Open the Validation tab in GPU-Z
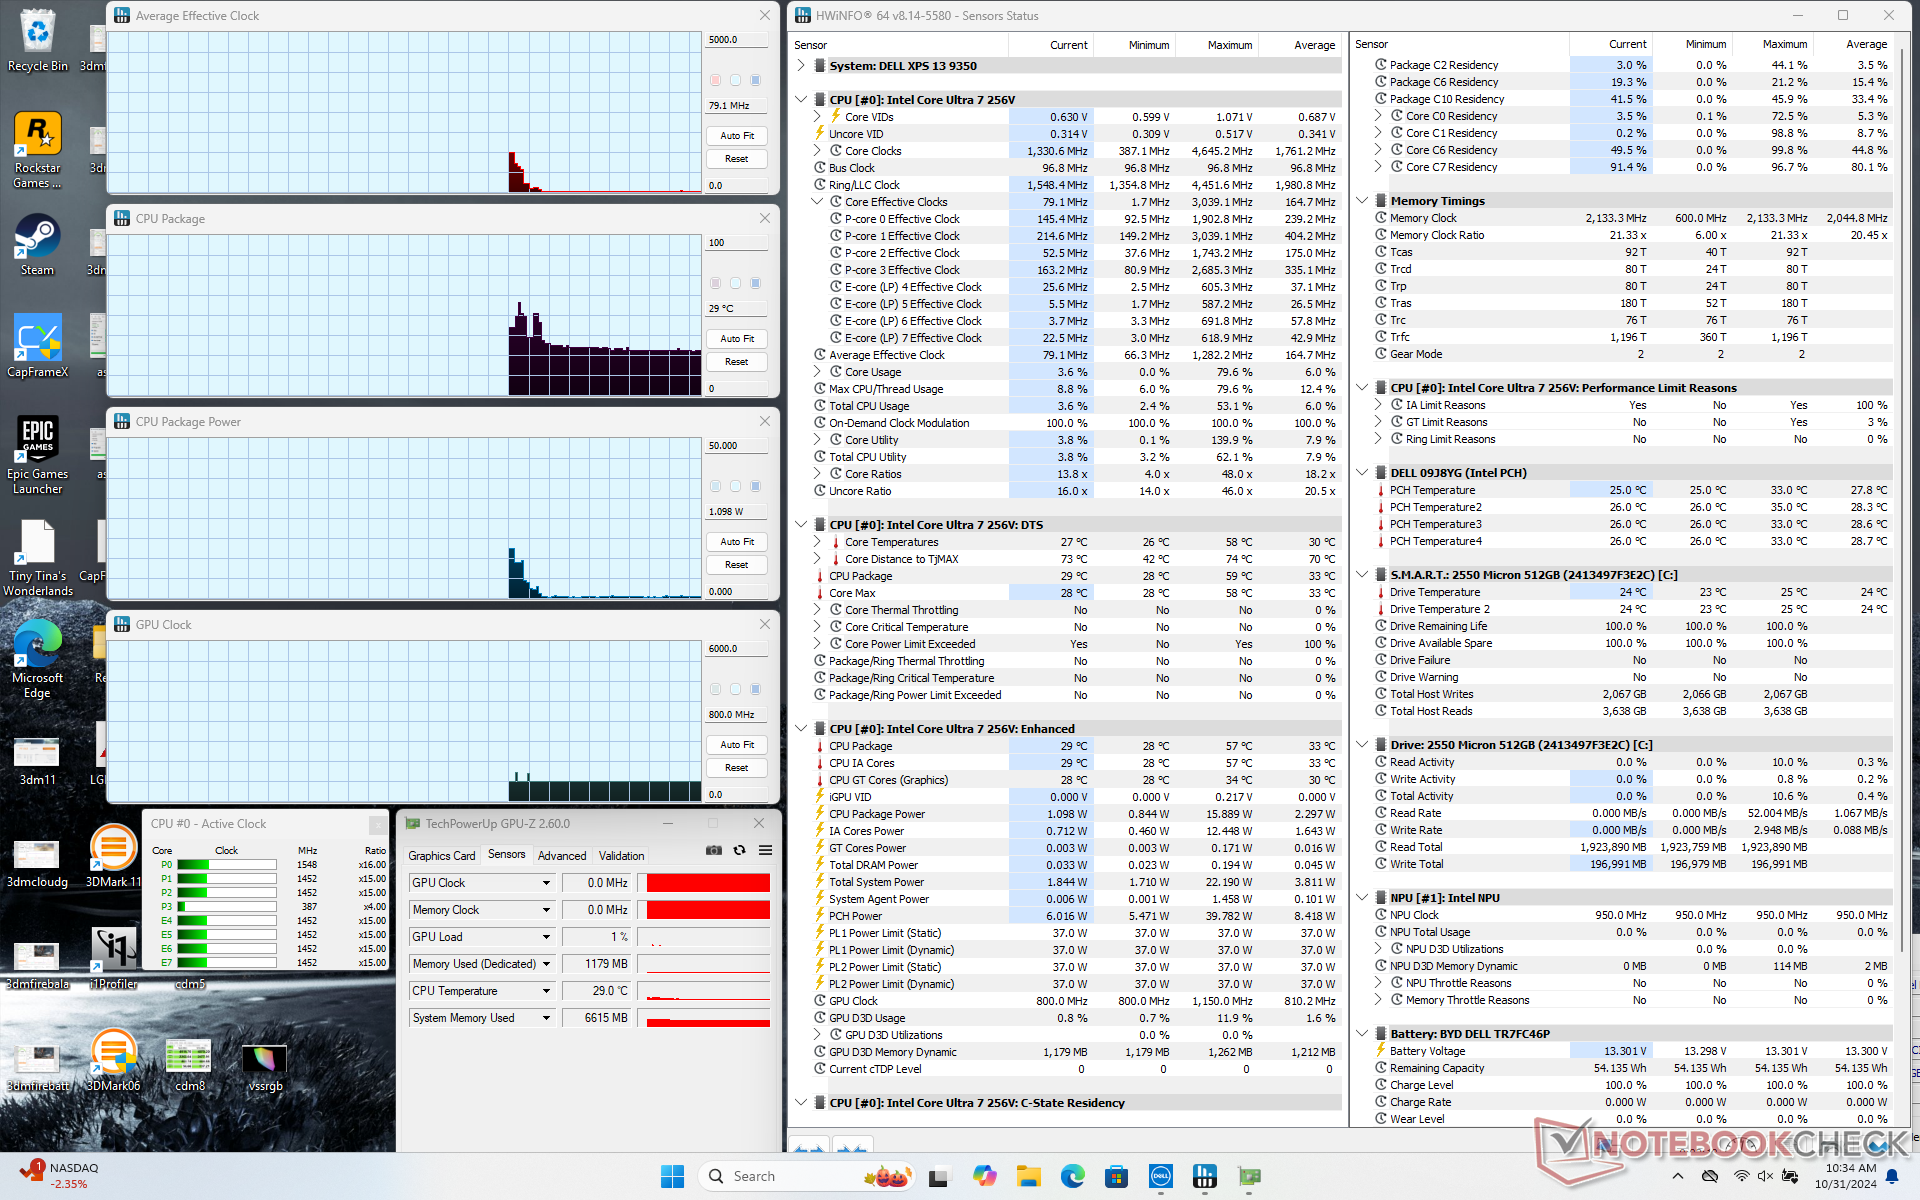The image size is (1920, 1200). click(621, 856)
